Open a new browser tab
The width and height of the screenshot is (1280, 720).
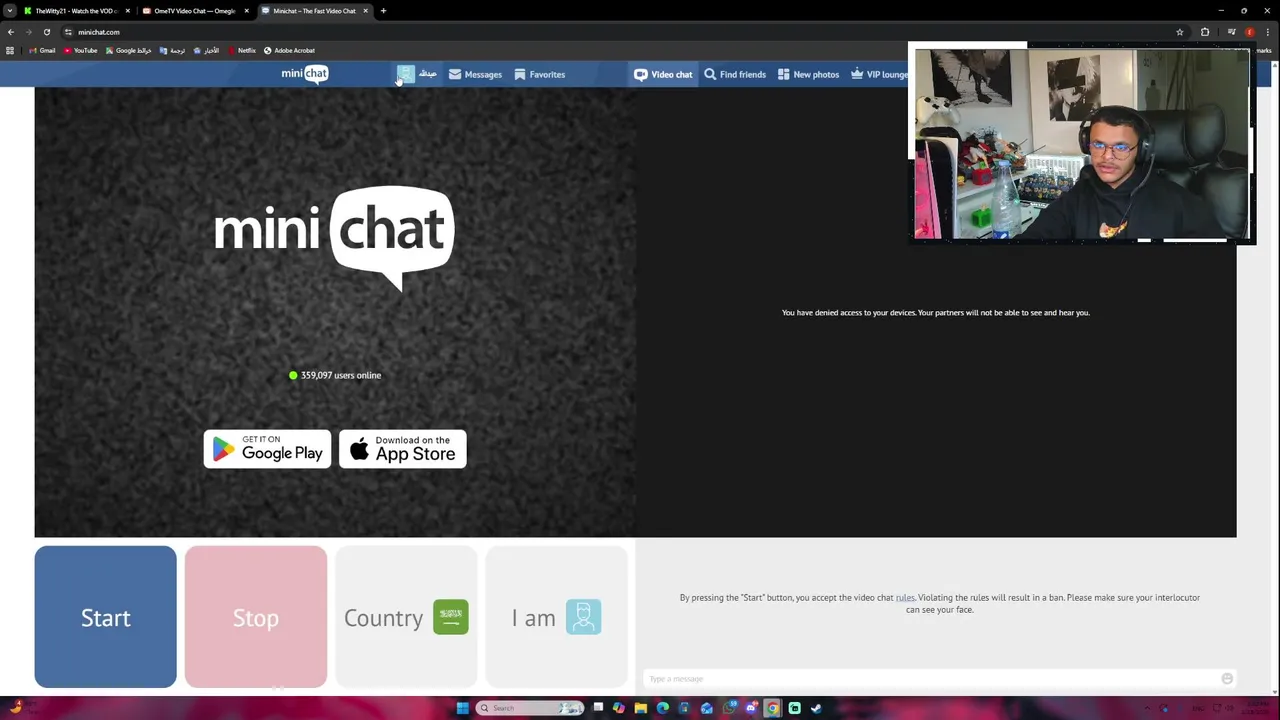pyautogui.click(x=383, y=11)
